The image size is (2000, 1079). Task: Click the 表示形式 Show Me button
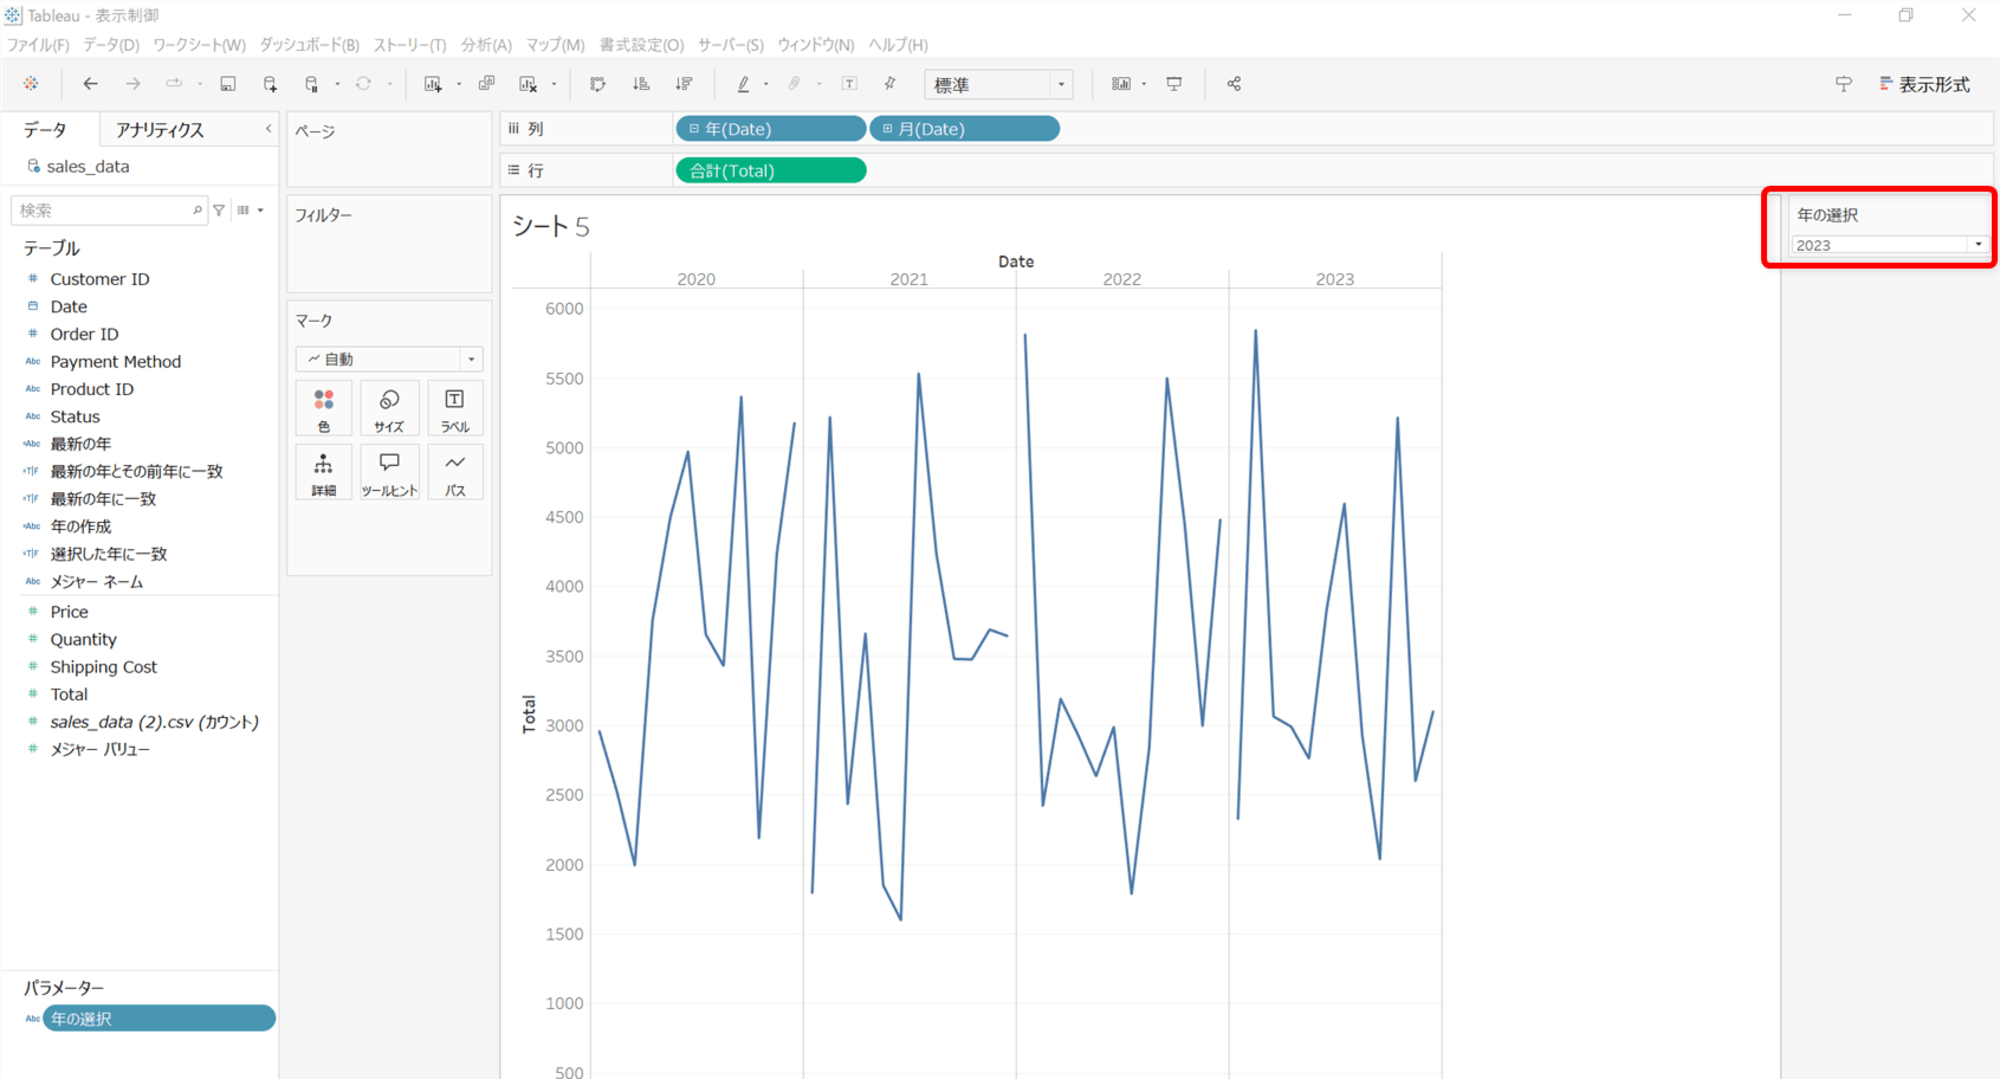[1924, 85]
